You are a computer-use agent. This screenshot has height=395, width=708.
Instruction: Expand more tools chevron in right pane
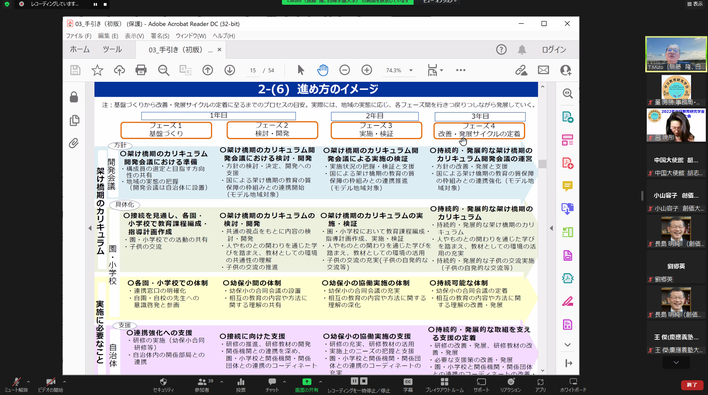point(568,345)
